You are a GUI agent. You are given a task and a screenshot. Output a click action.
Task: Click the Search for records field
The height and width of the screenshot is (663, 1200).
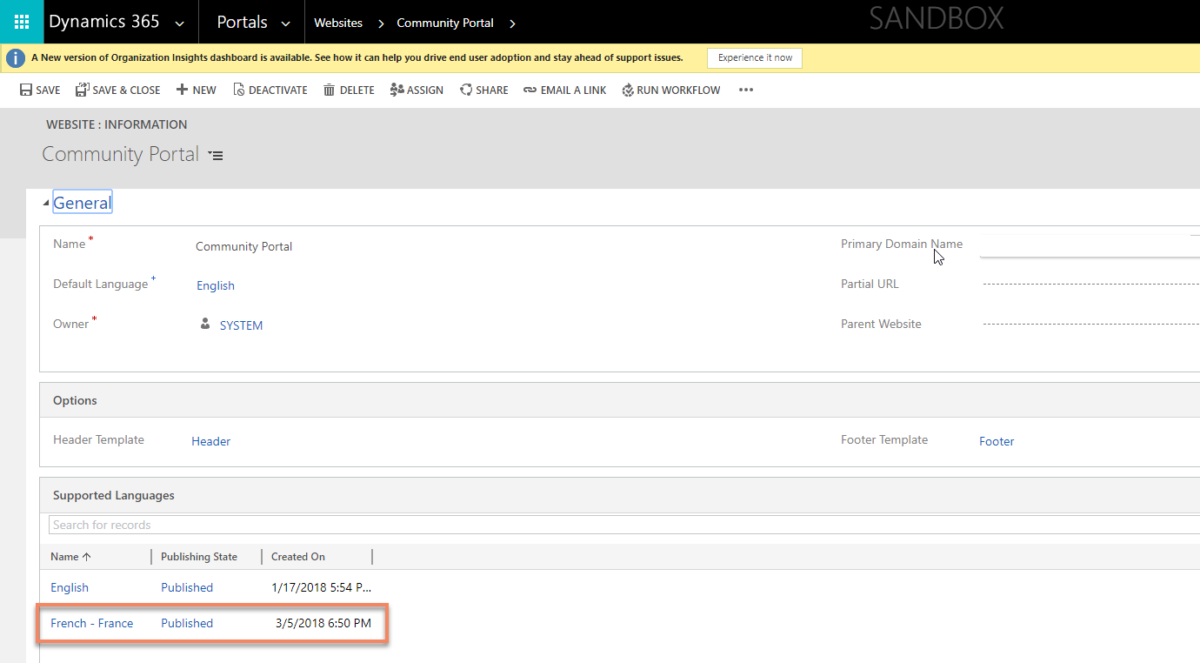pyautogui.click(x=624, y=525)
